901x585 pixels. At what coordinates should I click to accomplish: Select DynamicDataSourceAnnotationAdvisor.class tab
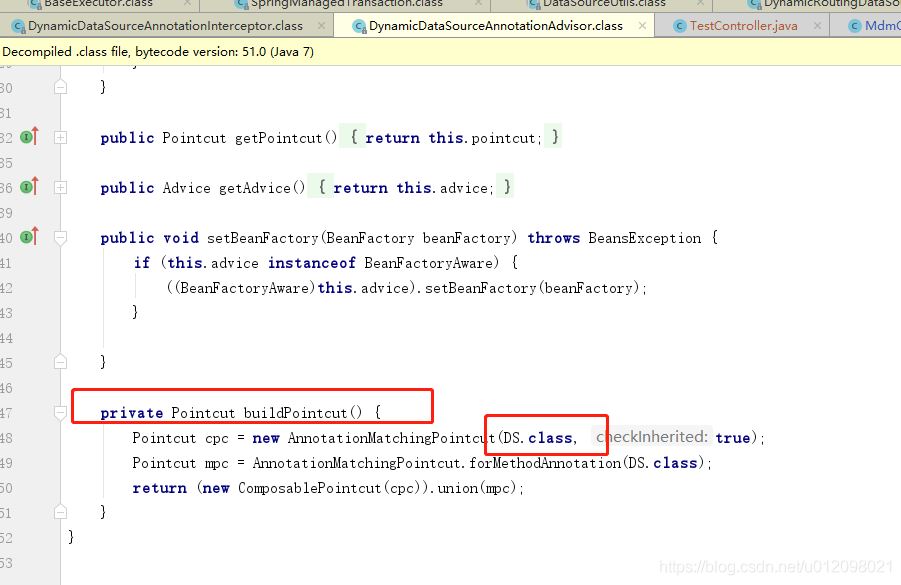point(494,26)
